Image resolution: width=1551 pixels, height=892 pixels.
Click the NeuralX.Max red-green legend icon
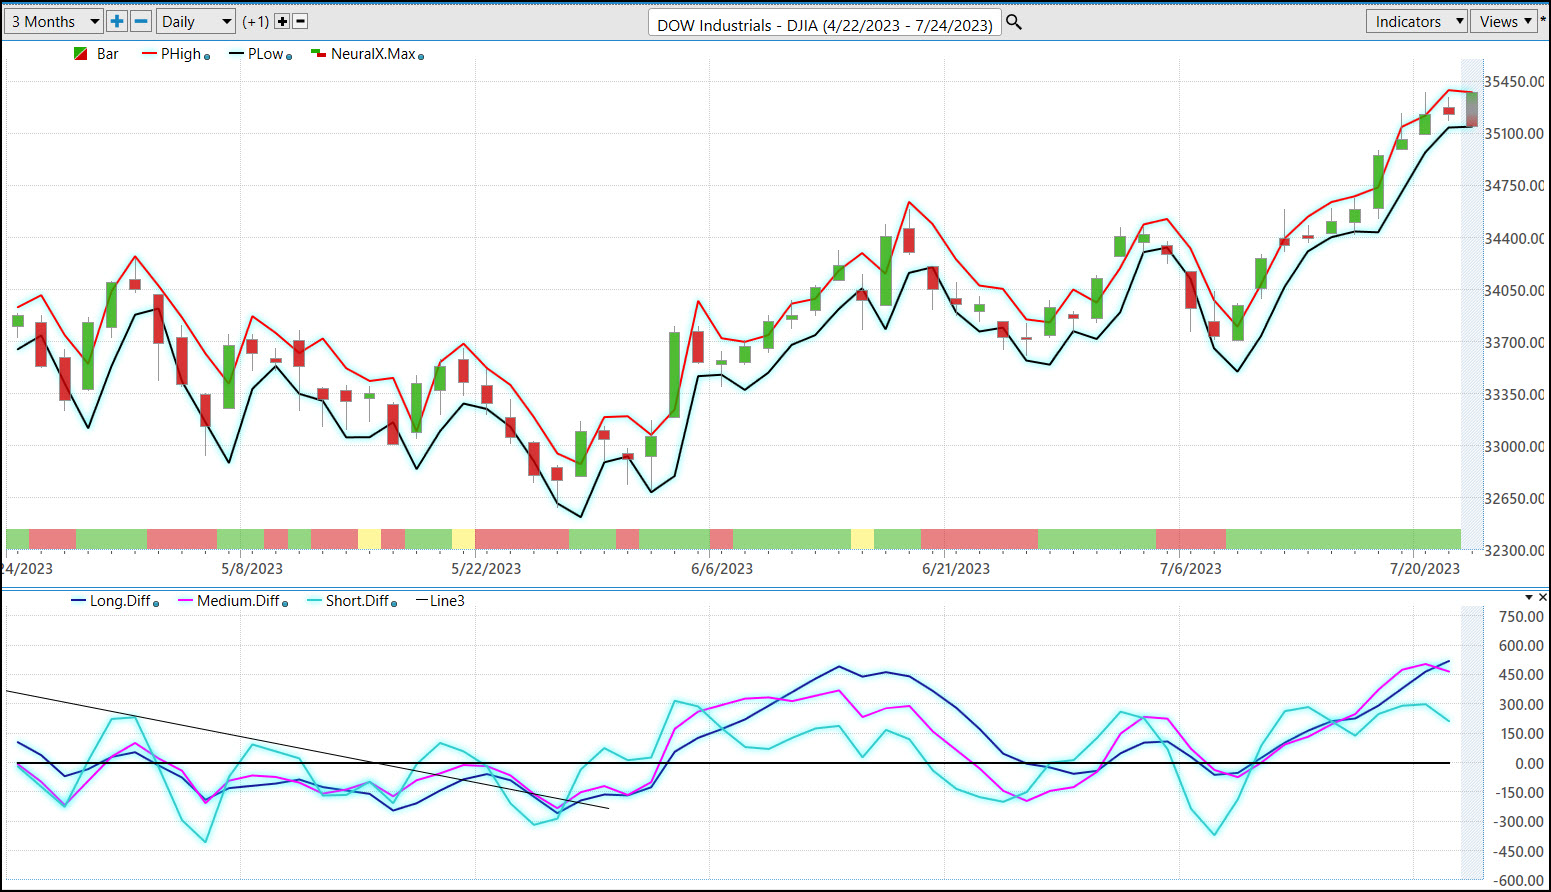click(318, 54)
